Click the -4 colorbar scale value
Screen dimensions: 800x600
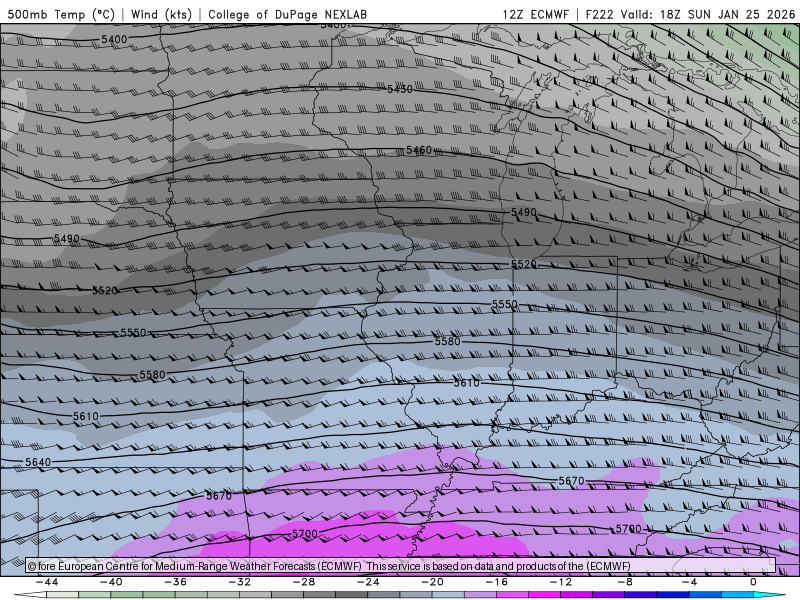click(690, 582)
